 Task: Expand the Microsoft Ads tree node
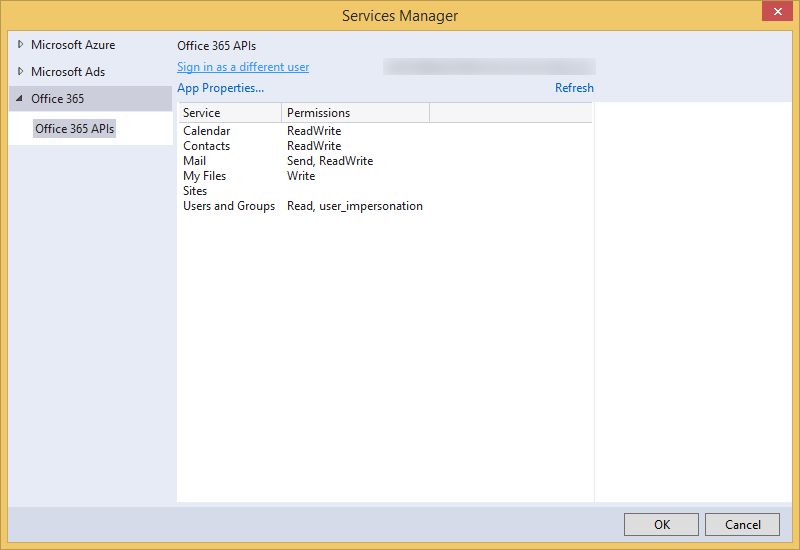pos(20,71)
